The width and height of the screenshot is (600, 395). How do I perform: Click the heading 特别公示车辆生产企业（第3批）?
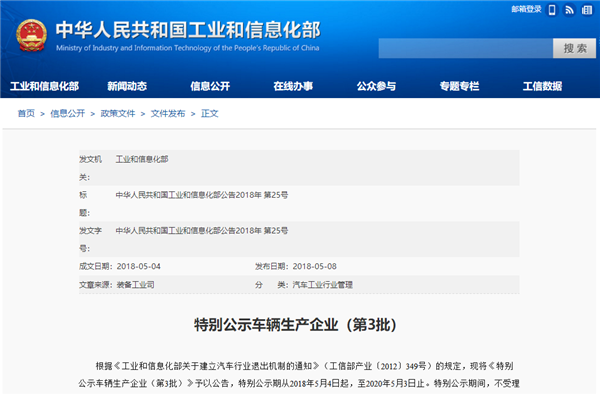295,325
